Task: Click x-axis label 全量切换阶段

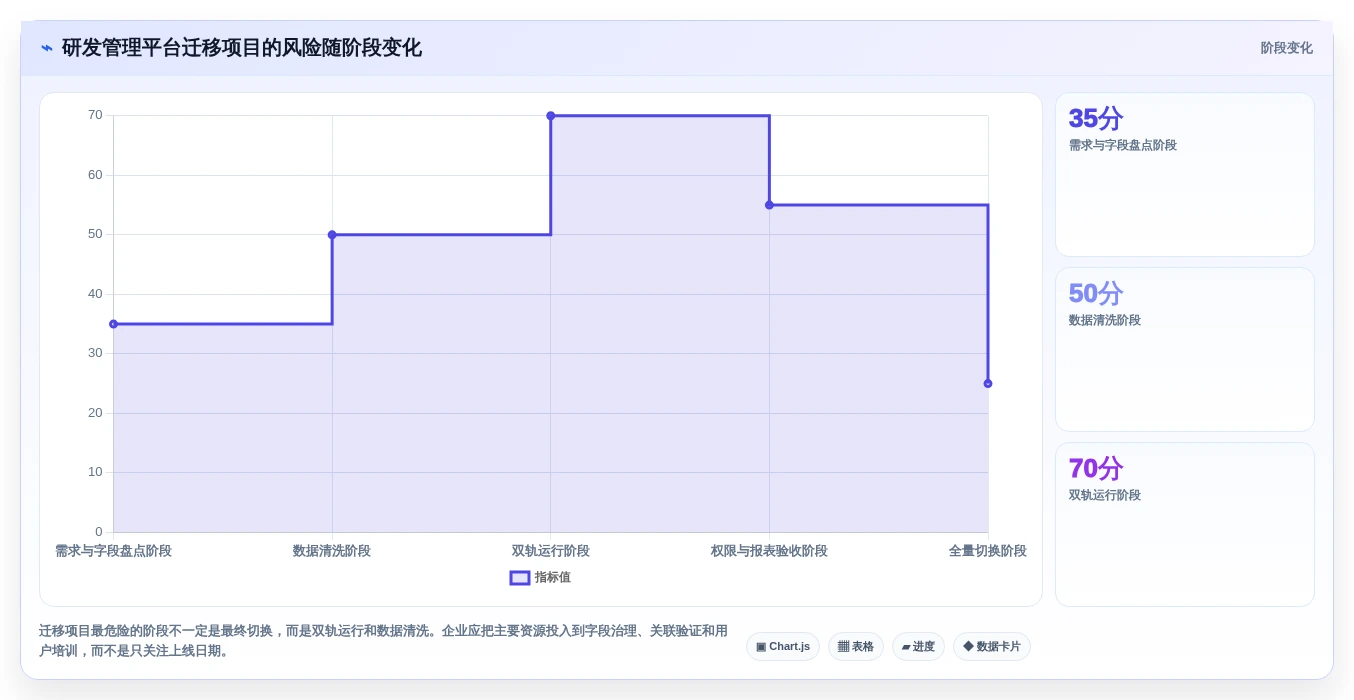Action: [x=988, y=551]
